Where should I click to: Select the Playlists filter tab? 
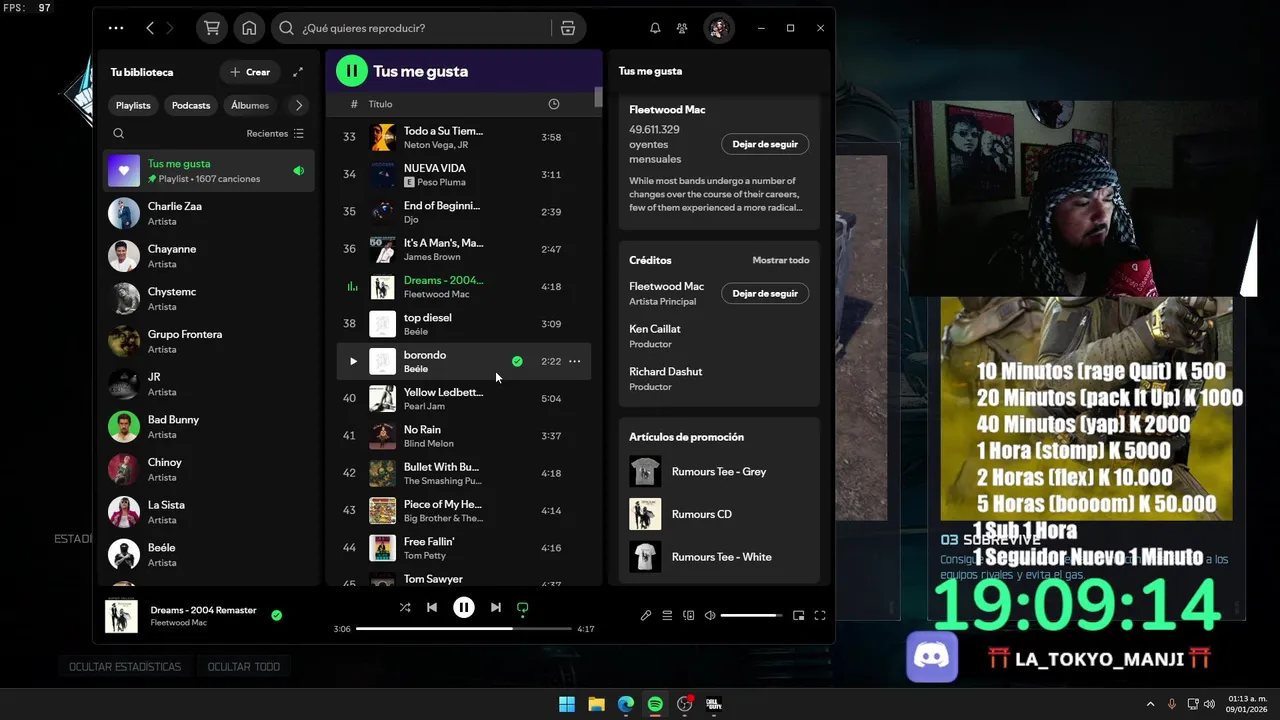click(133, 105)
